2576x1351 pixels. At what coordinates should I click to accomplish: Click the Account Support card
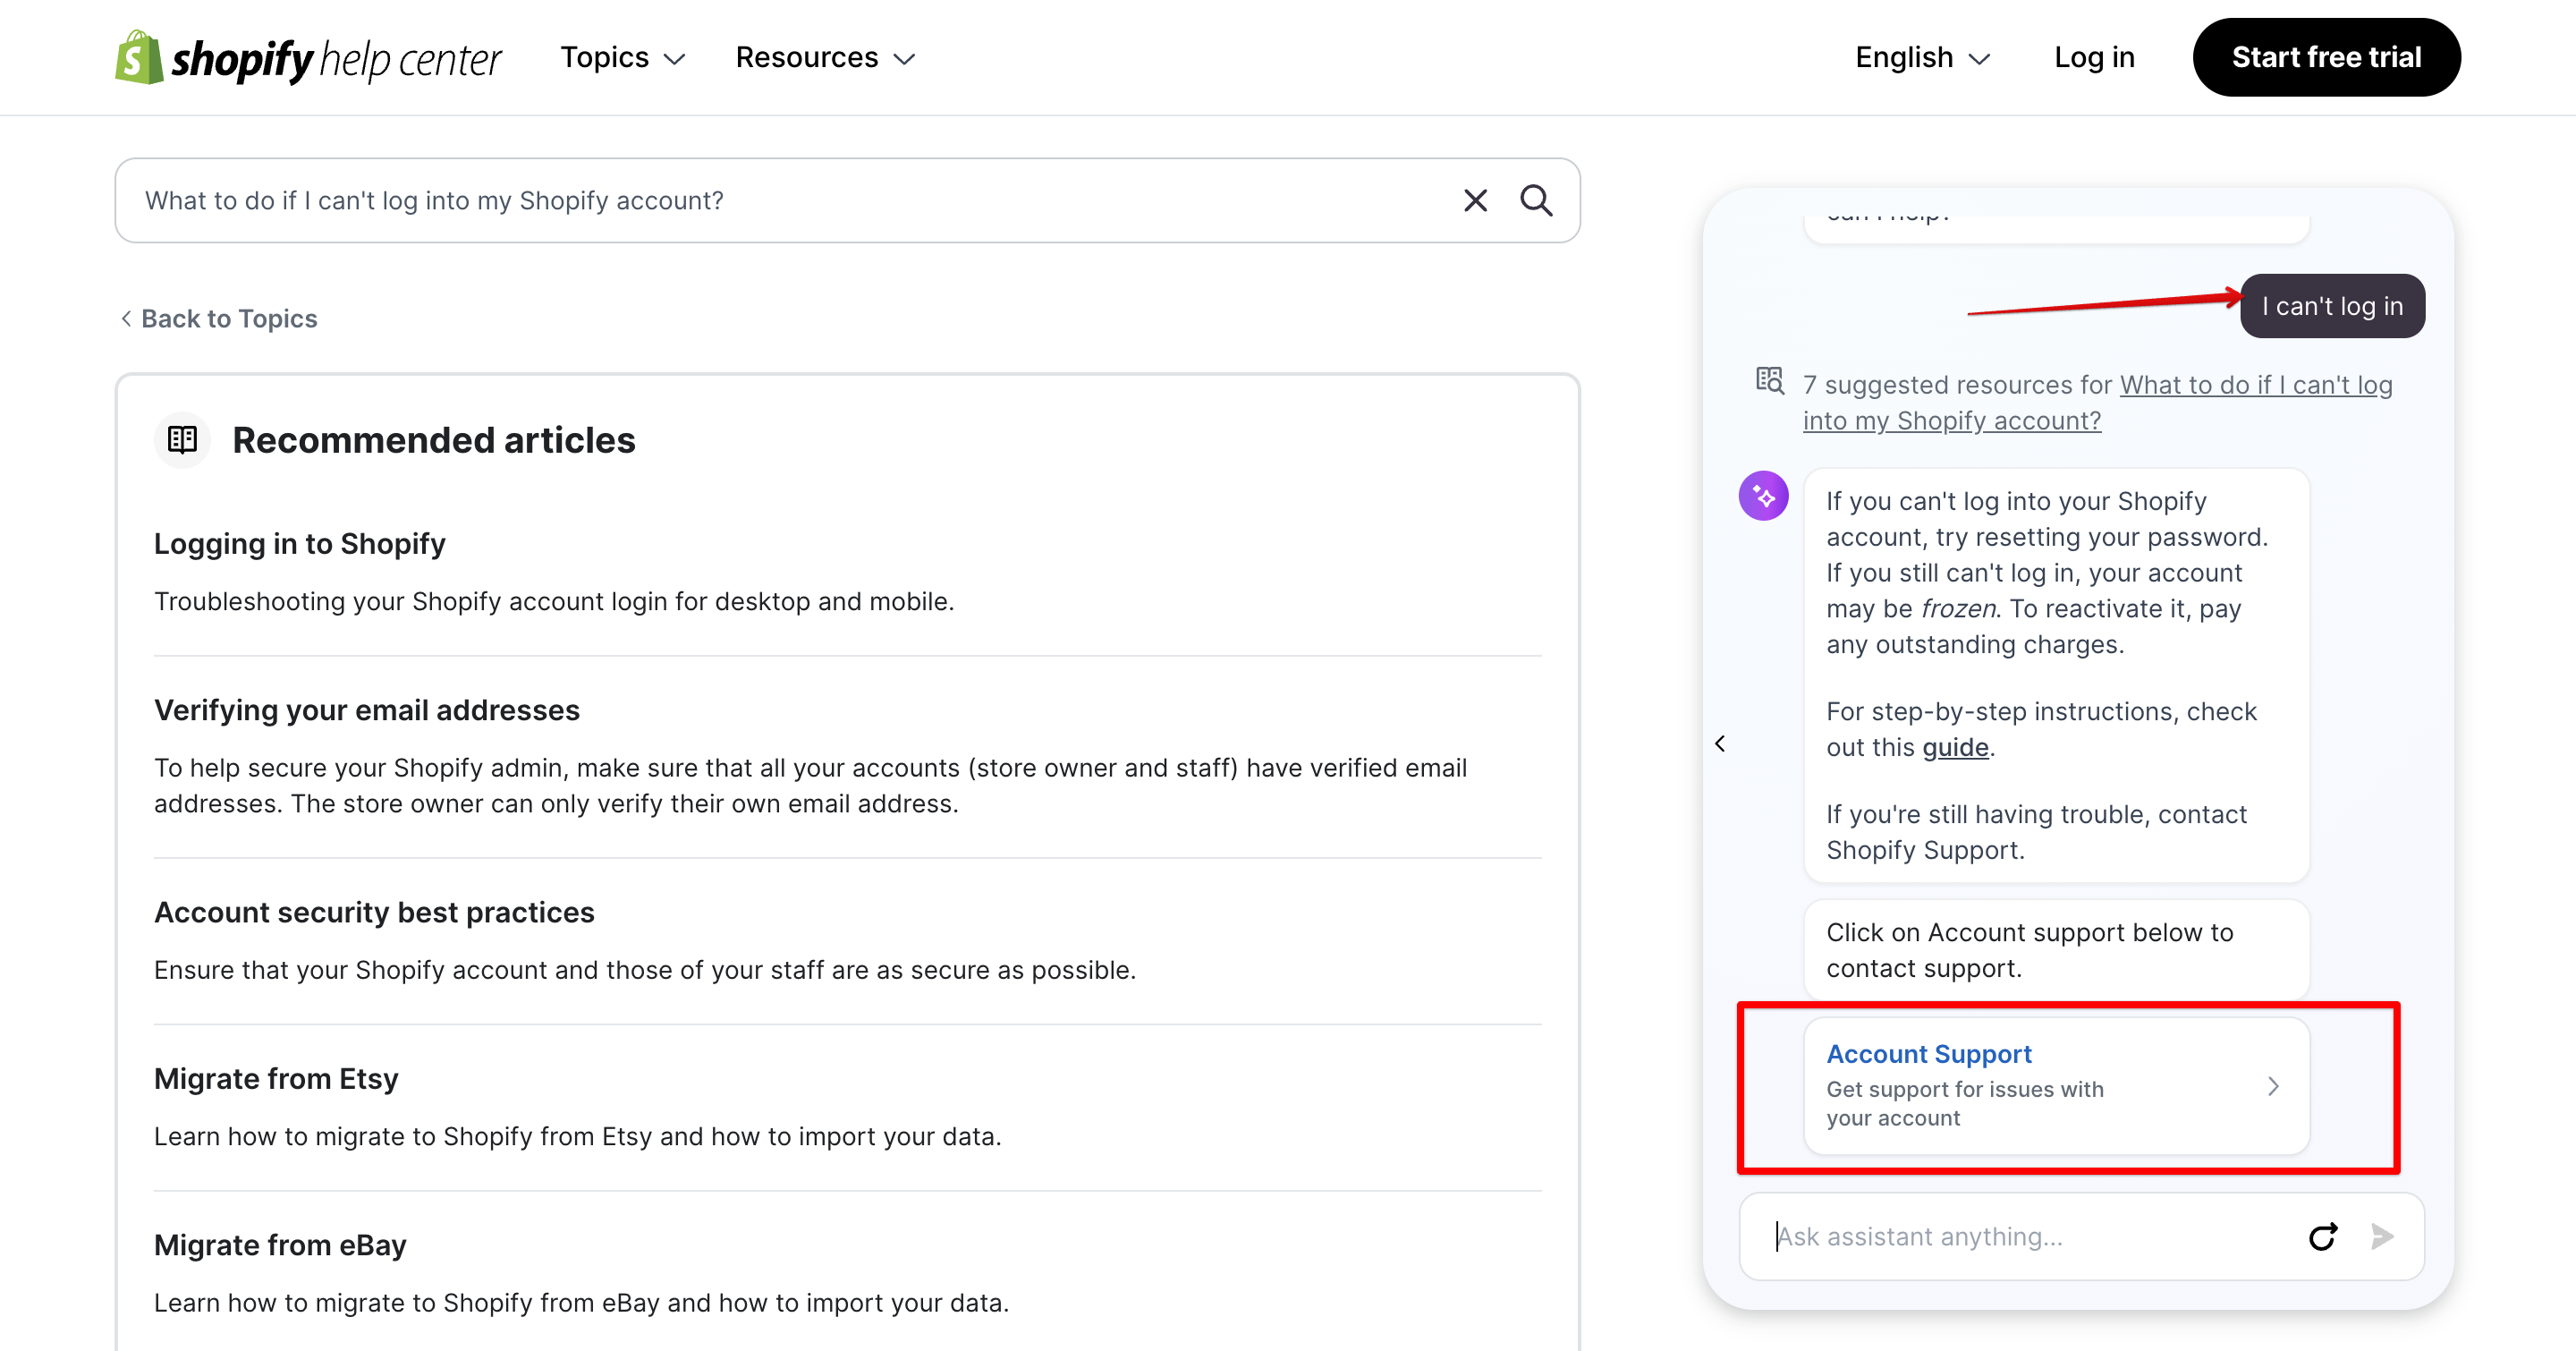coord(2056,1086)
